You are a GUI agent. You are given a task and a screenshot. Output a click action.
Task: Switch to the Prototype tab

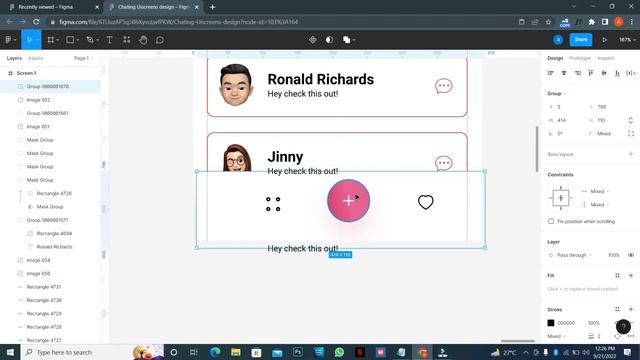pyautogui.click(x=580, y=58)
